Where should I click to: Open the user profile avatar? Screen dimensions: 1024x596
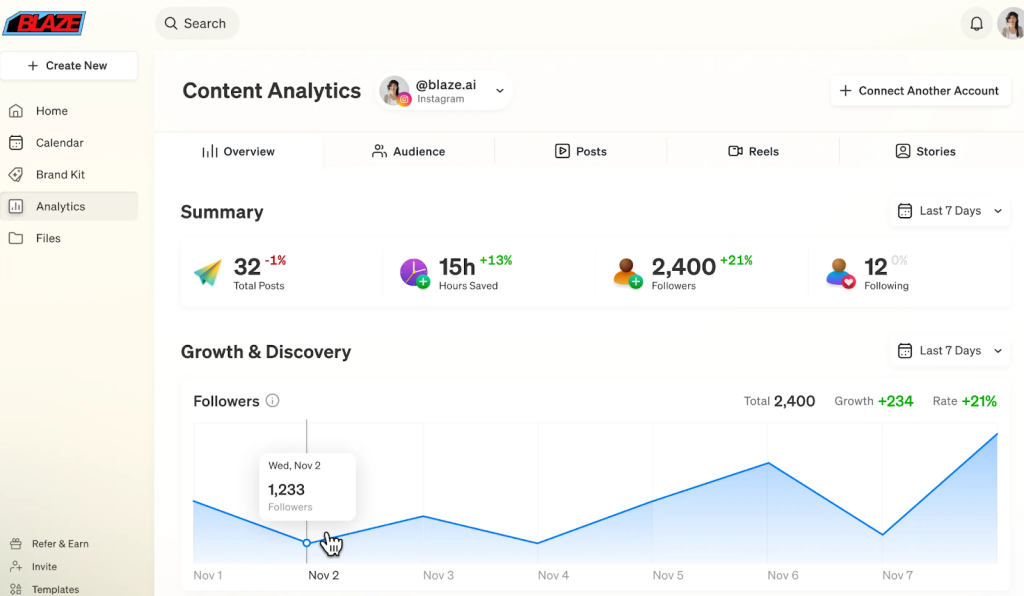pyautogui.click(x=1010, y=24)
